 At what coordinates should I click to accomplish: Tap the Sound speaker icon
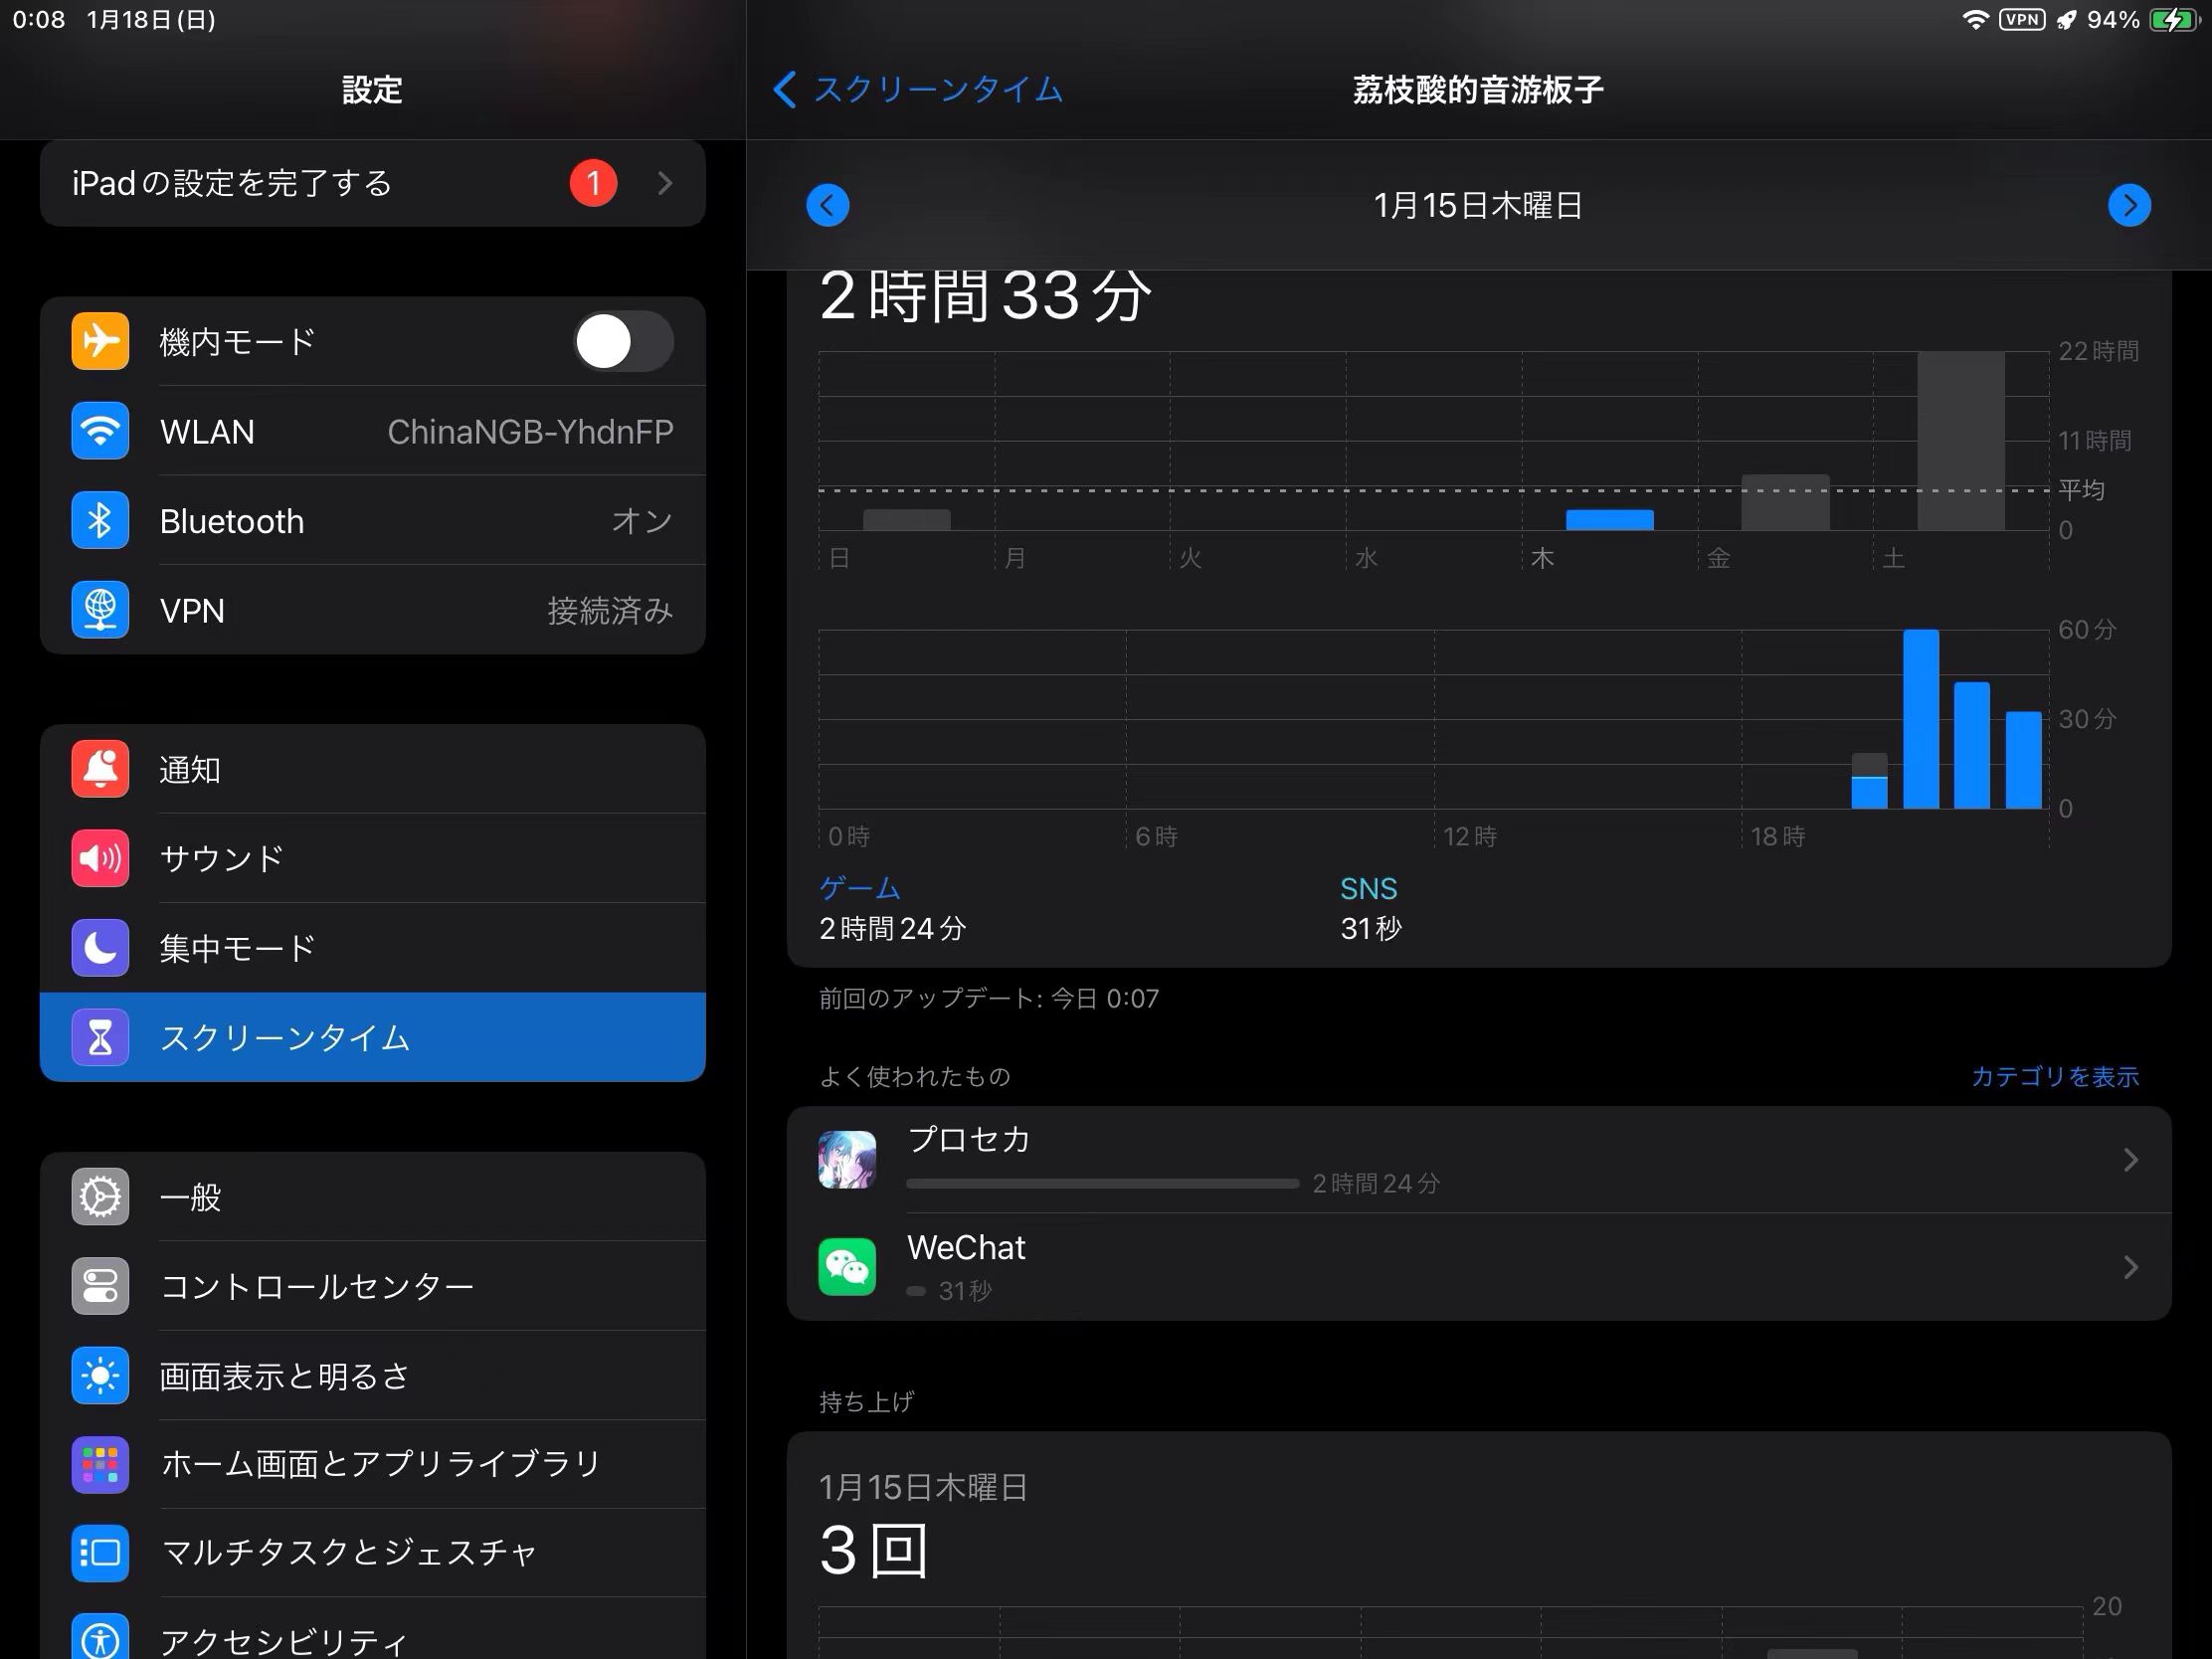pyautogui.click(x=100, y=858)
